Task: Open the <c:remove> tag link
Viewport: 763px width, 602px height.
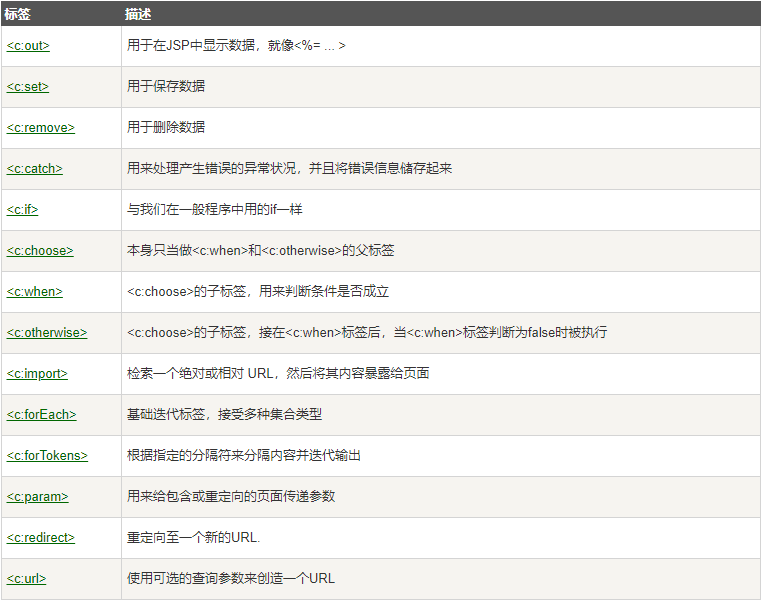Action: (x=41, y=128)
